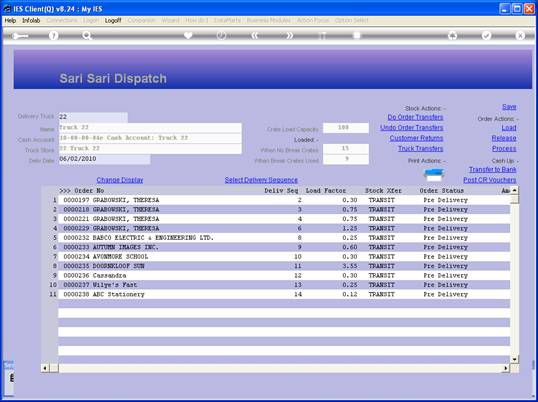Screen dimensions: 538x402
Task: Click the key icon at toolbar's left end
Action: coord(20,36)
